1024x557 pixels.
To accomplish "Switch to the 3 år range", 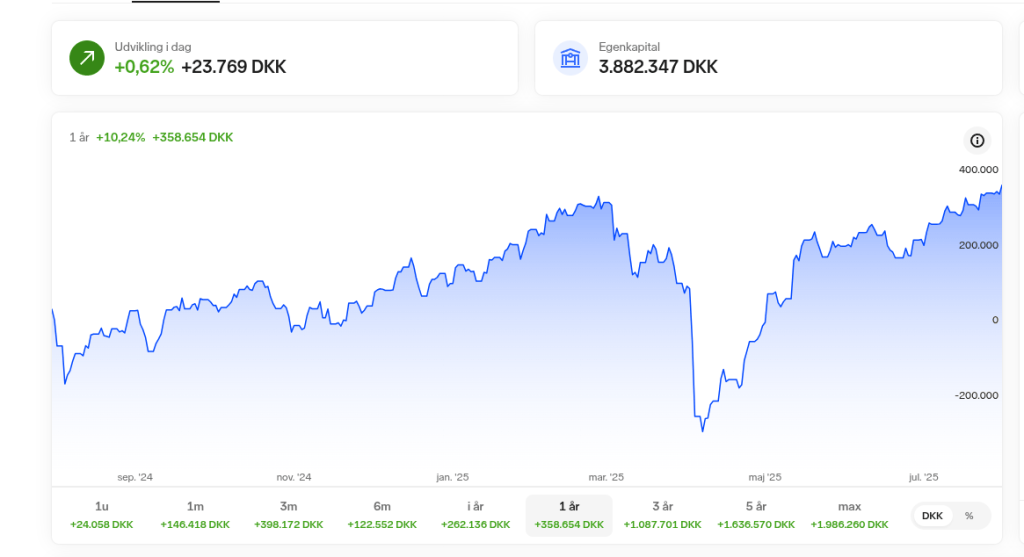I will [662, 515].
